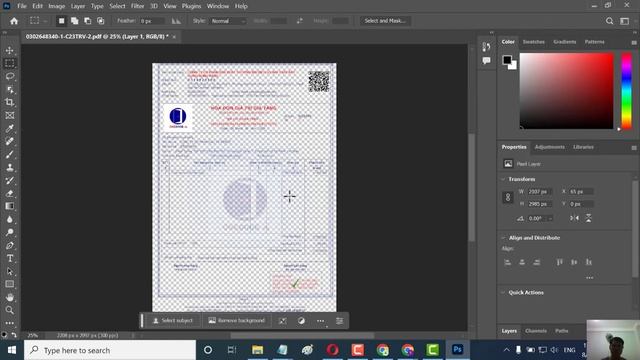Click the foreground color swatch
Screen dimensions: 640x360
point(507,60)
